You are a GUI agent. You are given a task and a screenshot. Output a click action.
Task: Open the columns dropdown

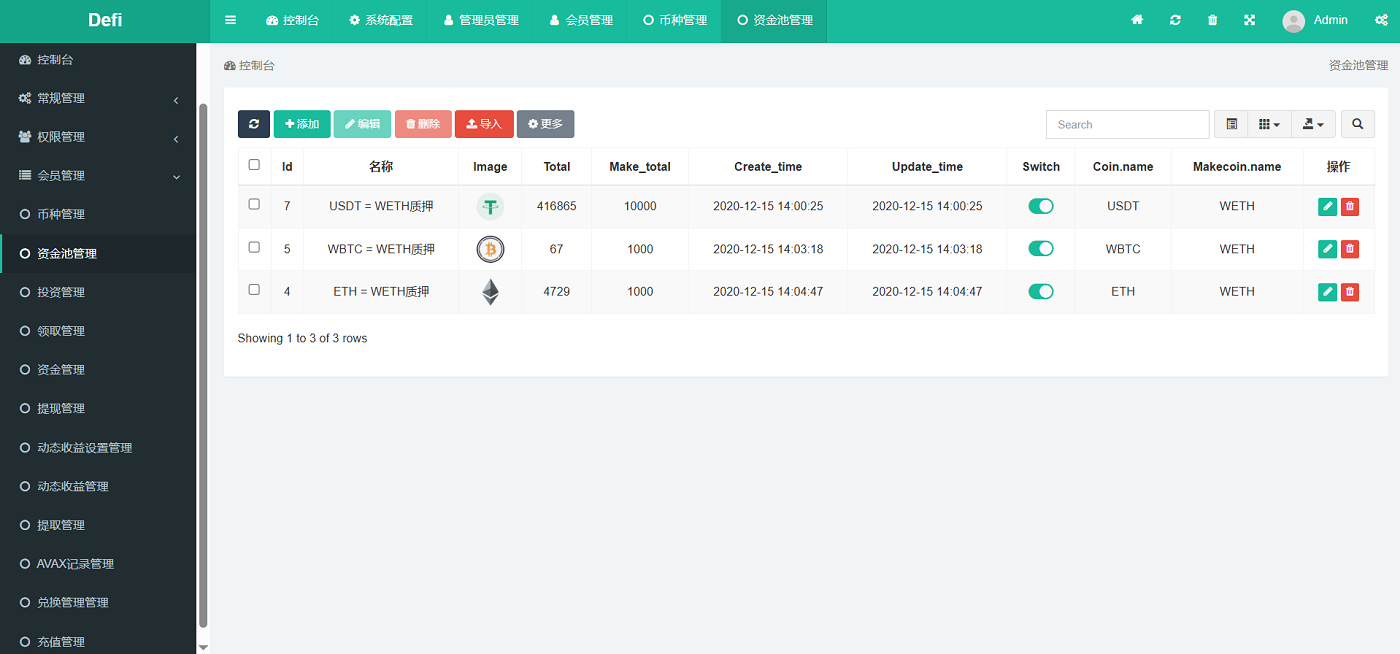1269,124
